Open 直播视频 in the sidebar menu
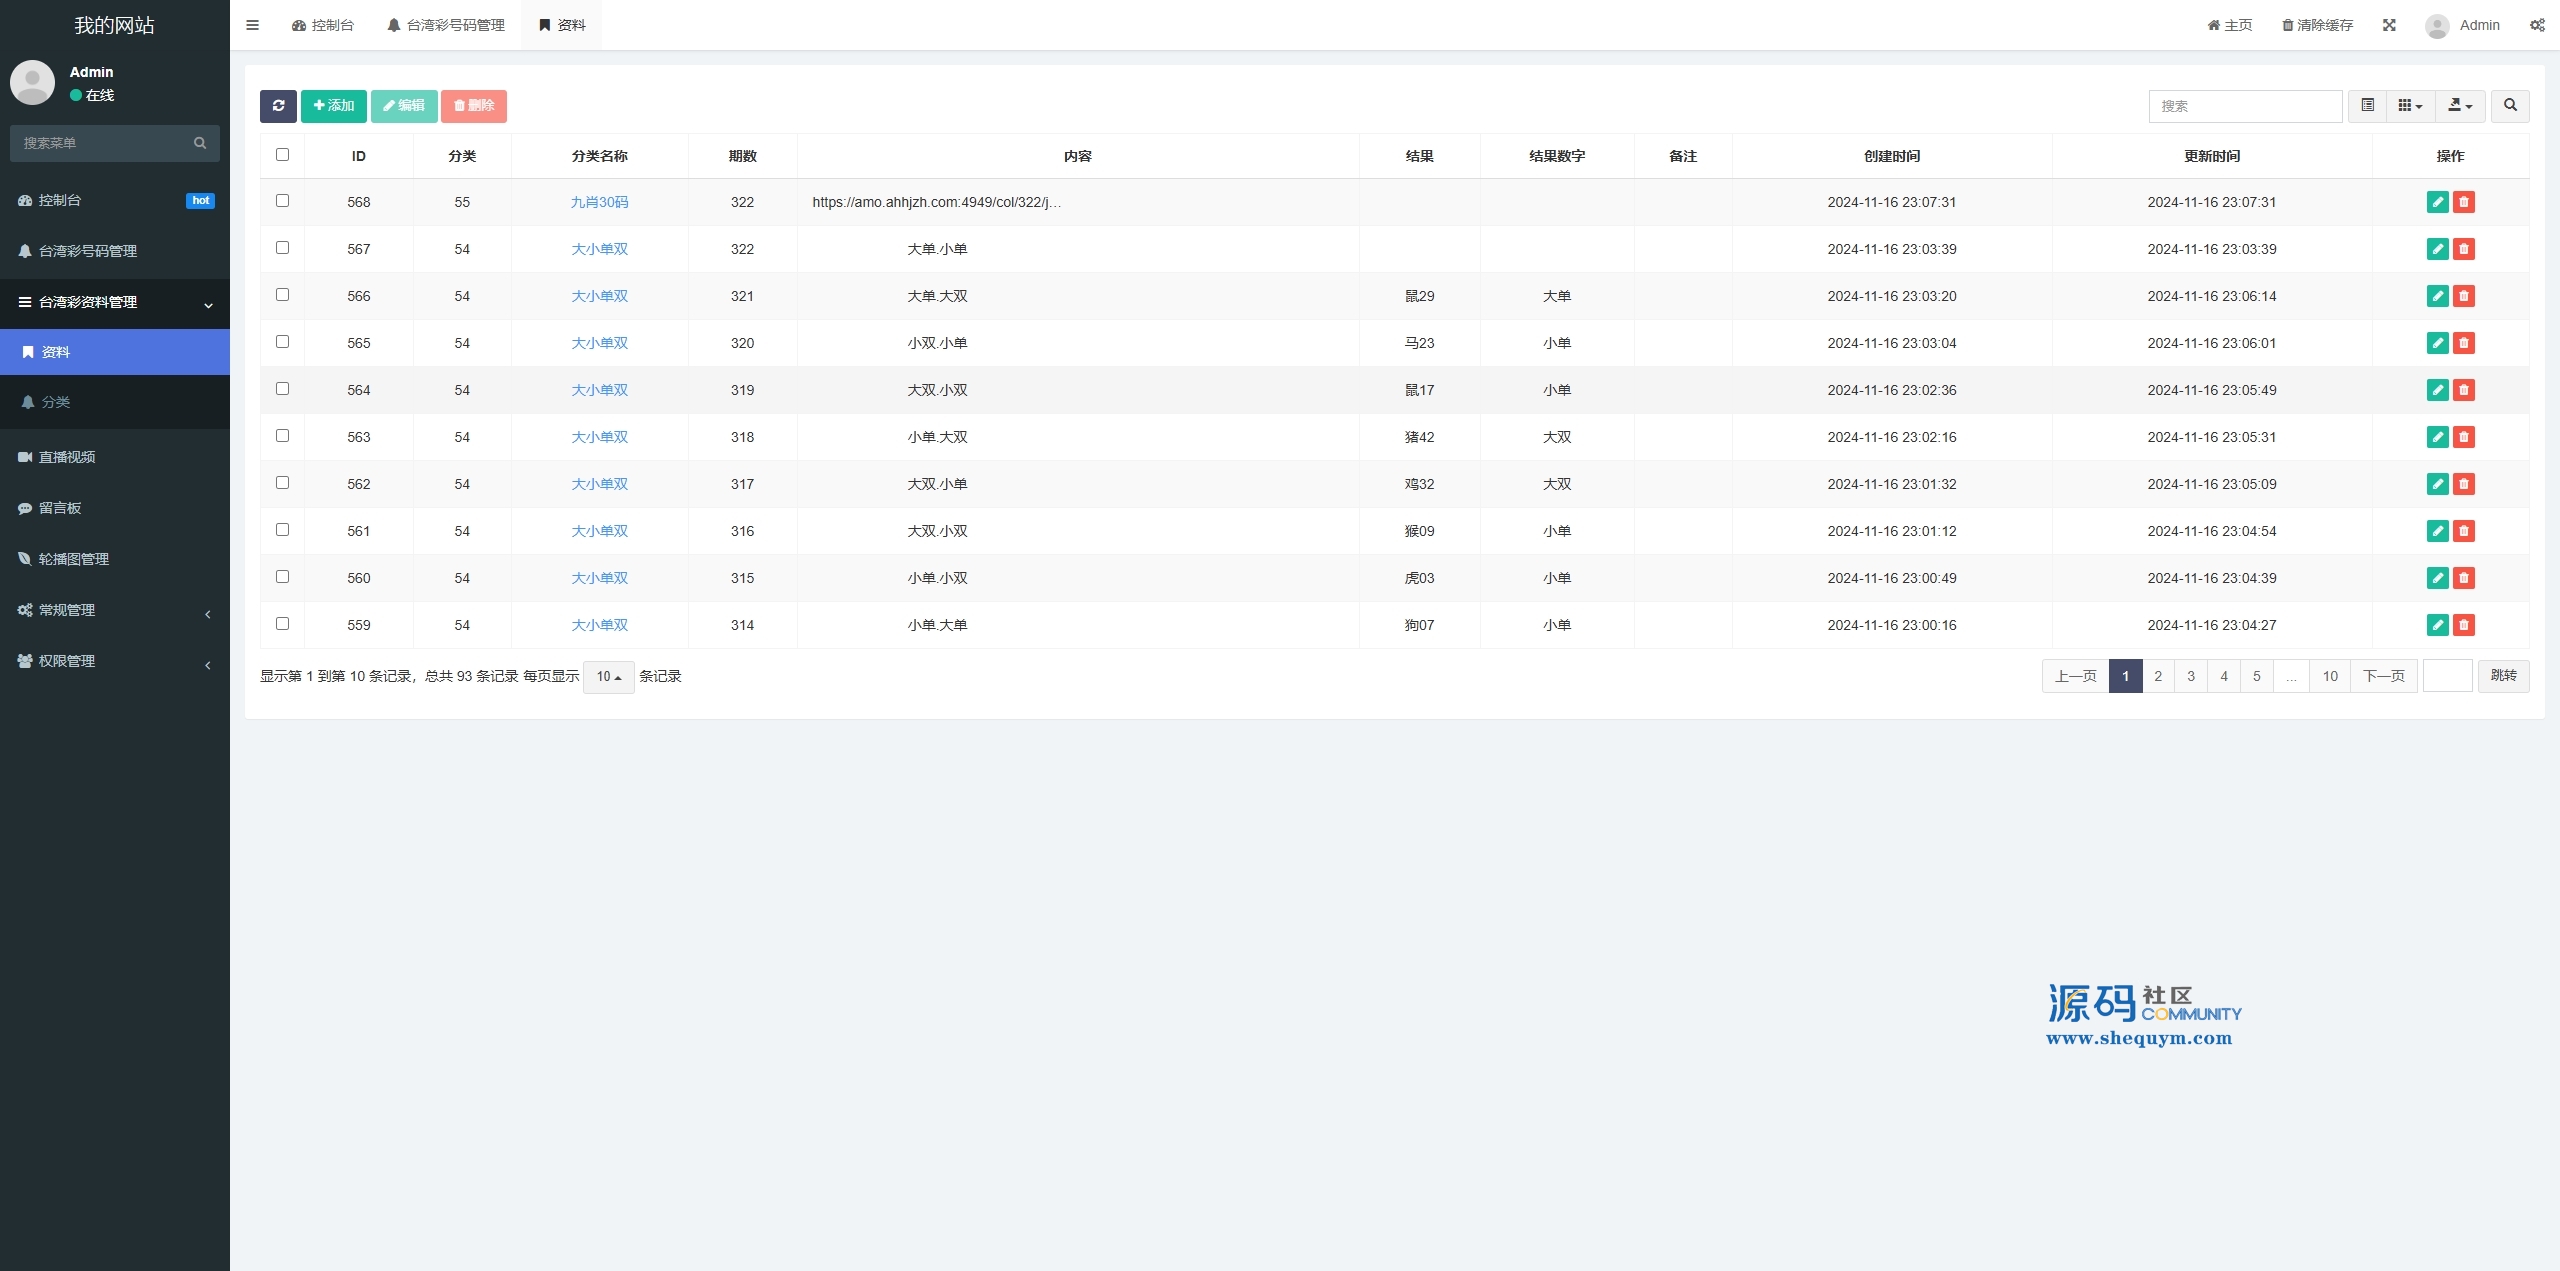Screen dimensions: 2560x1271 67,457
